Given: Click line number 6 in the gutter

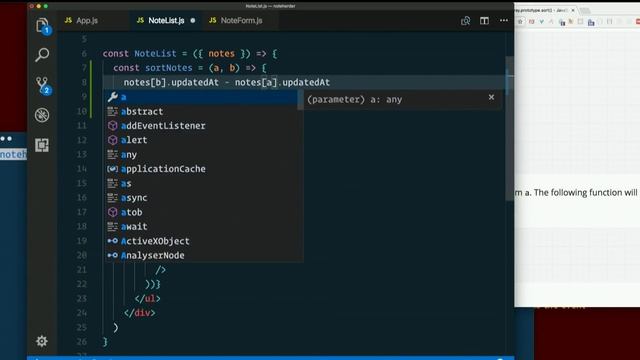Looking at the screenshot, I should point(84,53).
